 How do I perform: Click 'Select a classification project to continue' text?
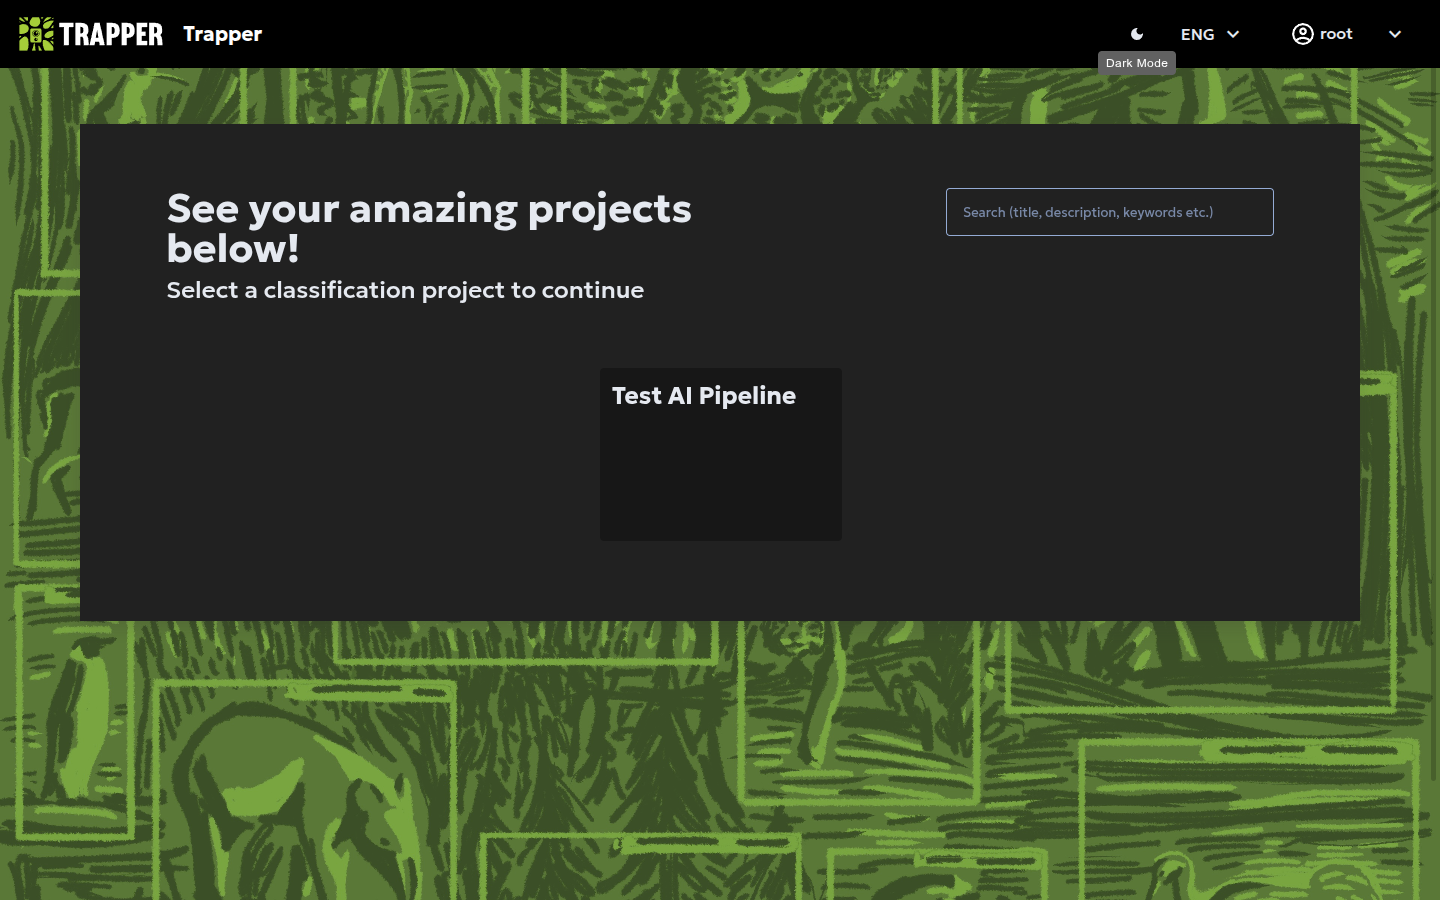tap(405, 290)
